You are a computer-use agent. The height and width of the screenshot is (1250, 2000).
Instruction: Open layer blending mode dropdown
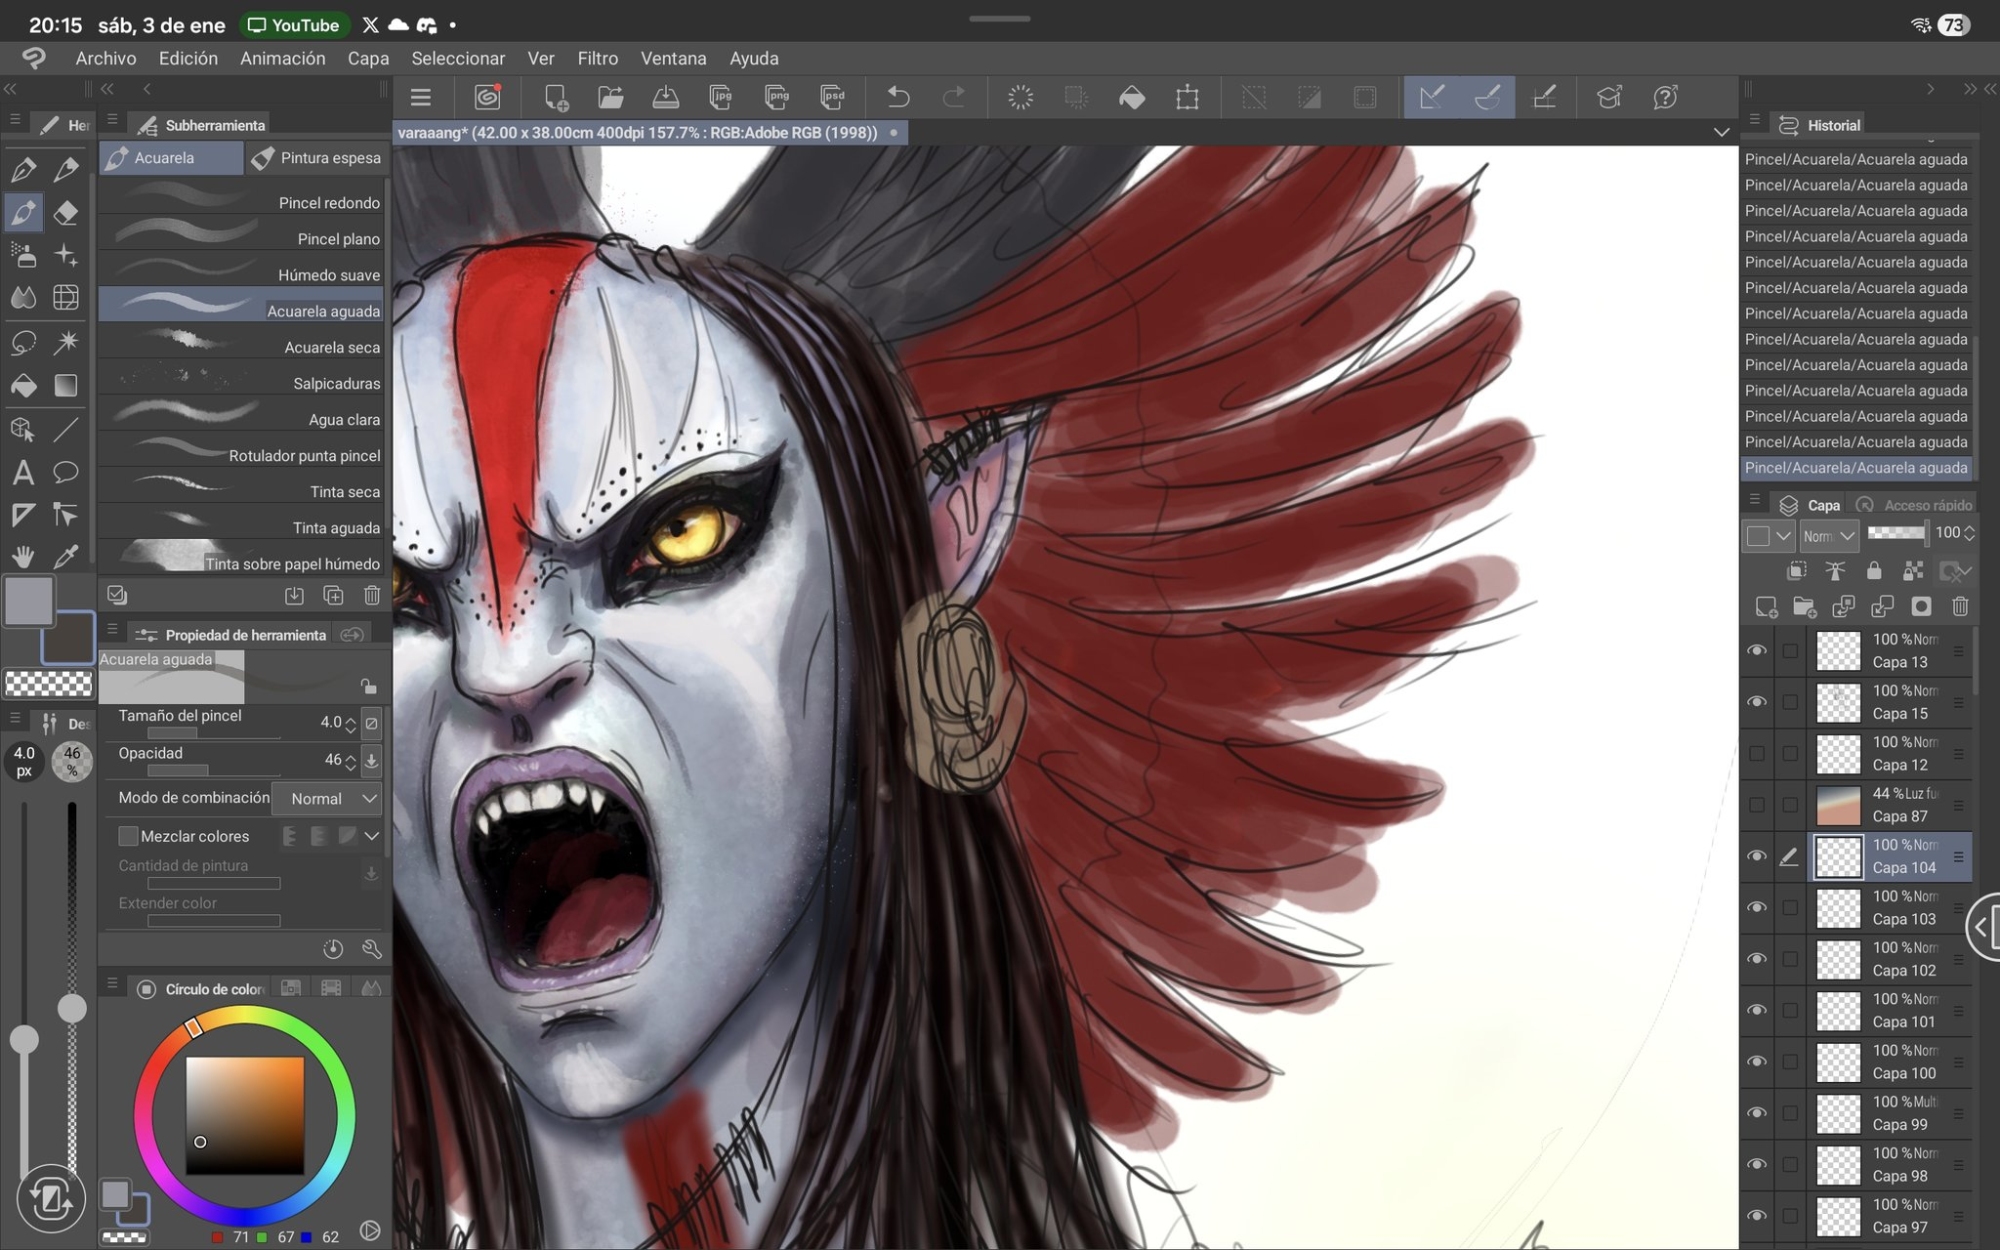click(x=1828, y=536)
